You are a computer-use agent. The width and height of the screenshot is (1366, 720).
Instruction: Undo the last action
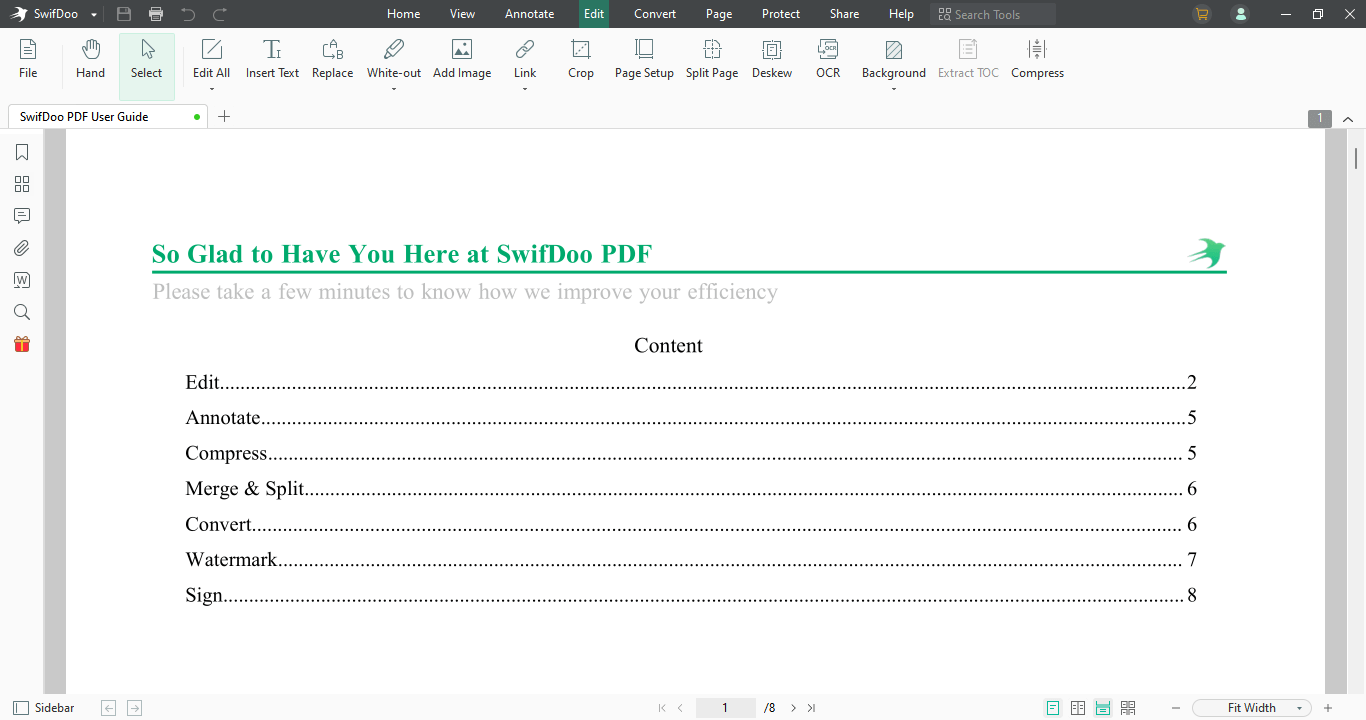(x=188, y=14)
